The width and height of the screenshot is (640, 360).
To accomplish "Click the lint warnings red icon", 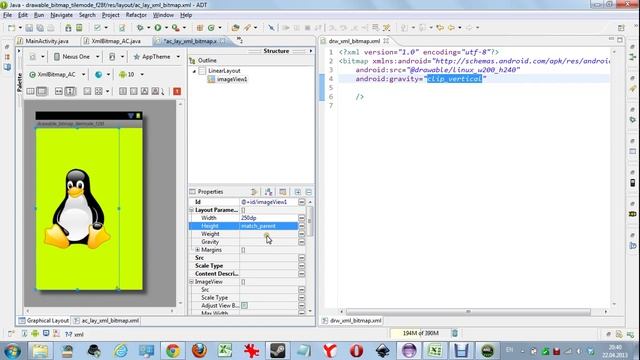I will pyautogui.click(x=177, y=91).
